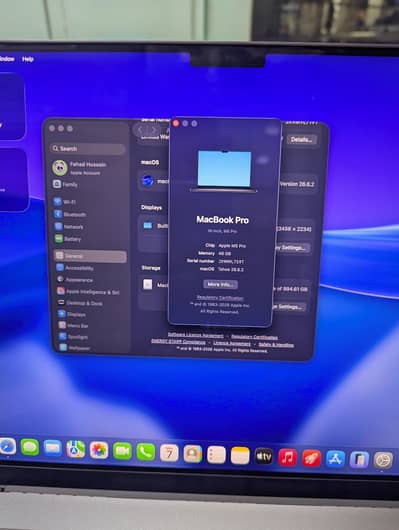The image size is (399, 530).
Task: Open License Agreement link in Settings footer
Action: pyautogui.click(x=232, y=343)
